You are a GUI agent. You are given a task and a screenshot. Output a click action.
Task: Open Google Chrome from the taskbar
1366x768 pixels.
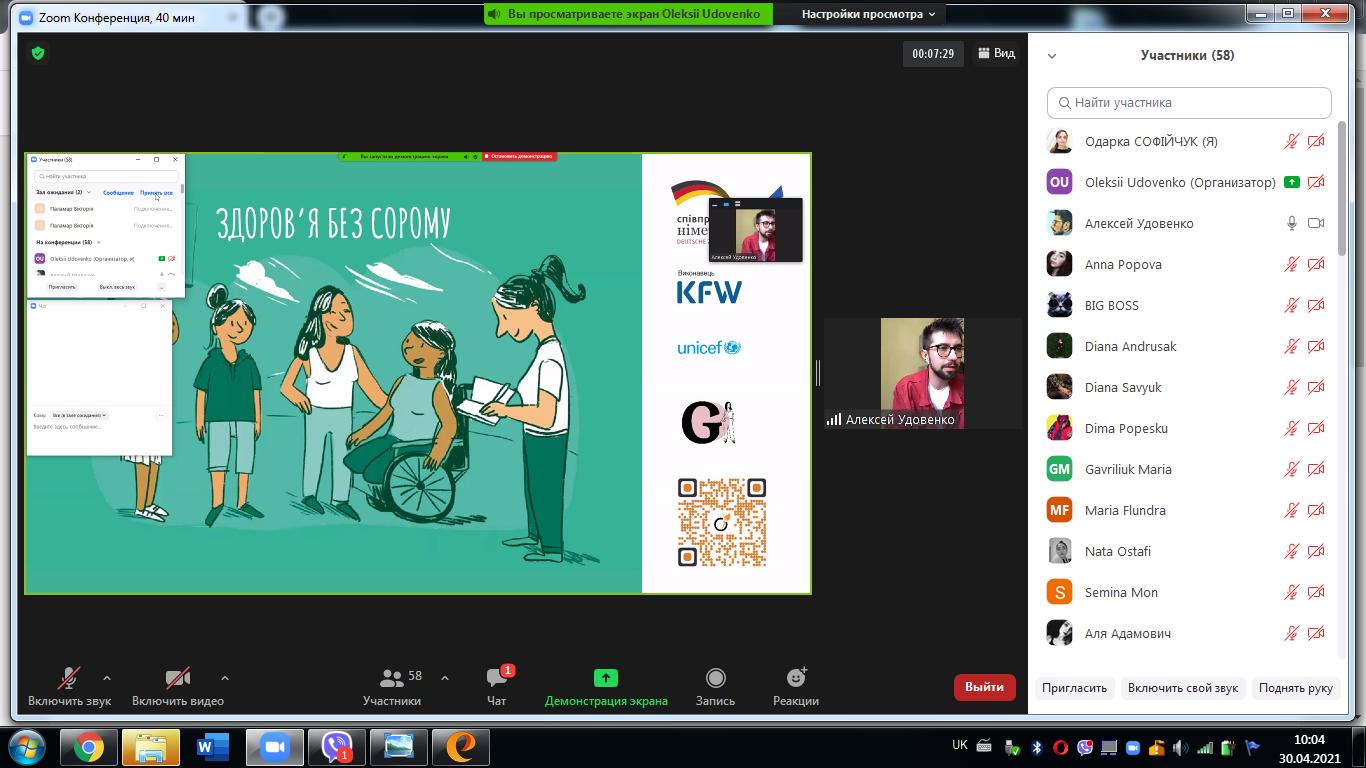click(89, 747)
